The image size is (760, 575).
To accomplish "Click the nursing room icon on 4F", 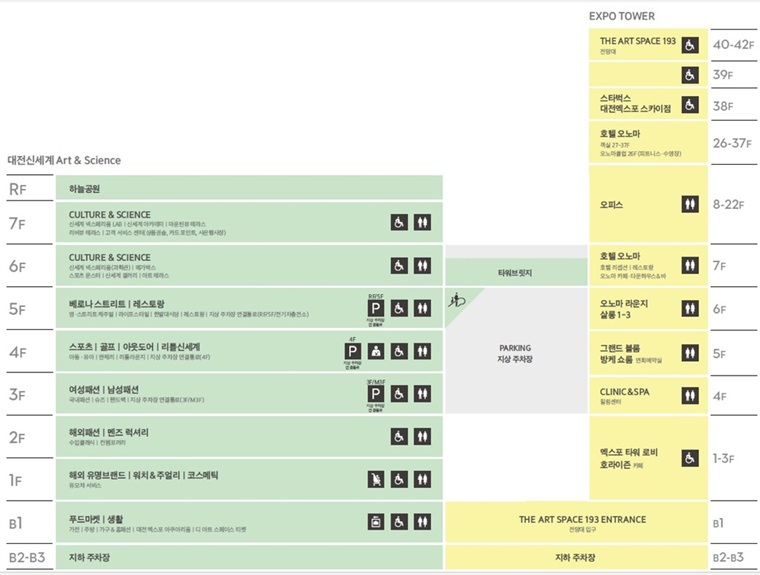I will pos(376,351).
